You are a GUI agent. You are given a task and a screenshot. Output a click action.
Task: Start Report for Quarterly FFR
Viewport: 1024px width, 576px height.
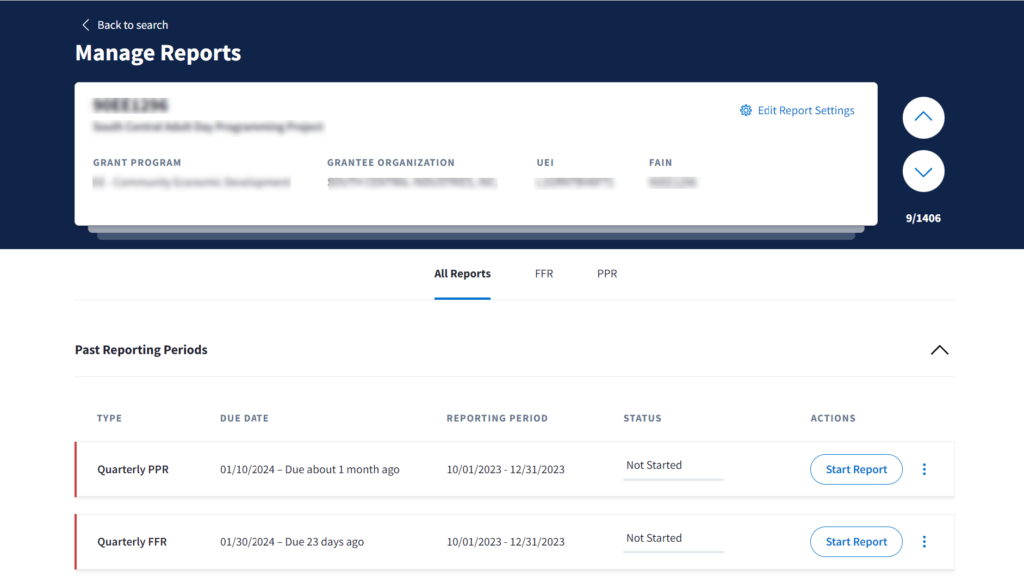856,542
